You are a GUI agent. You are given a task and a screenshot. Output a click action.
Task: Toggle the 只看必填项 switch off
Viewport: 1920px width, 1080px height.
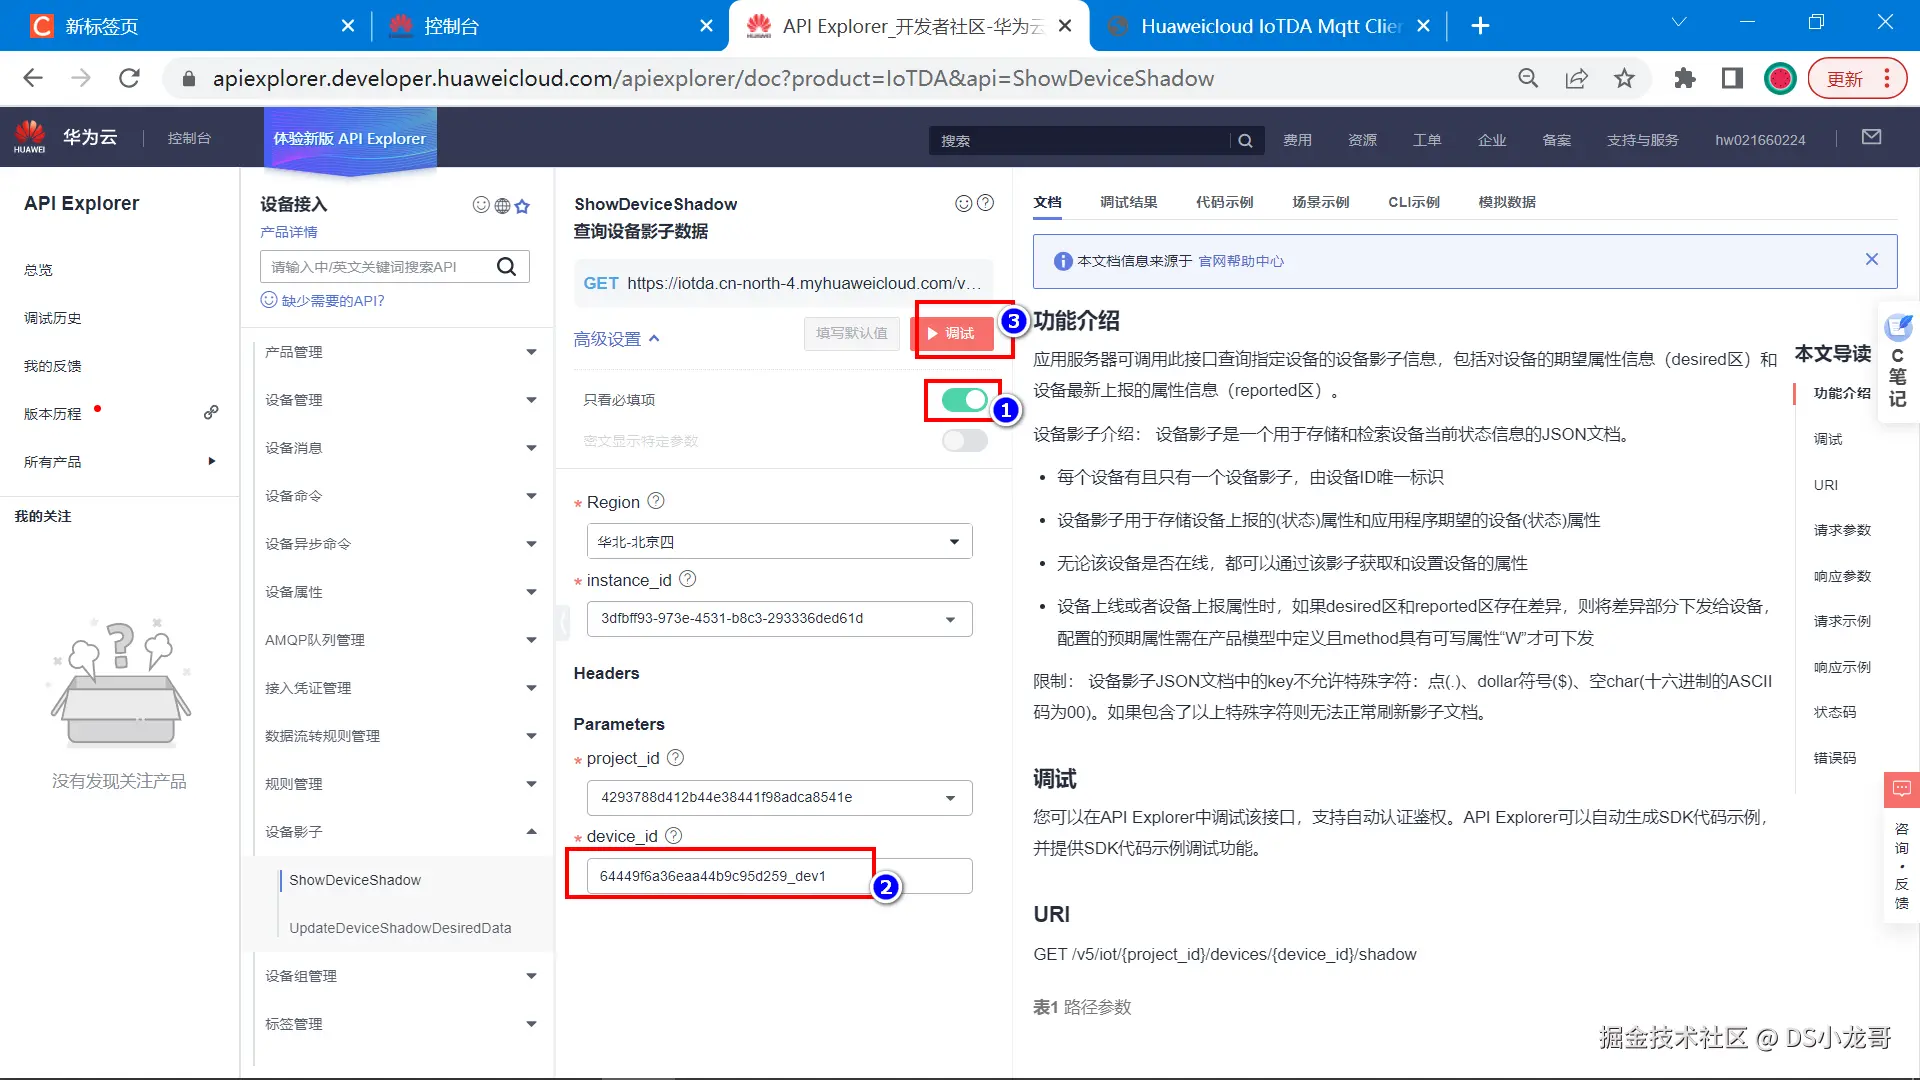[x=964, y=400]
